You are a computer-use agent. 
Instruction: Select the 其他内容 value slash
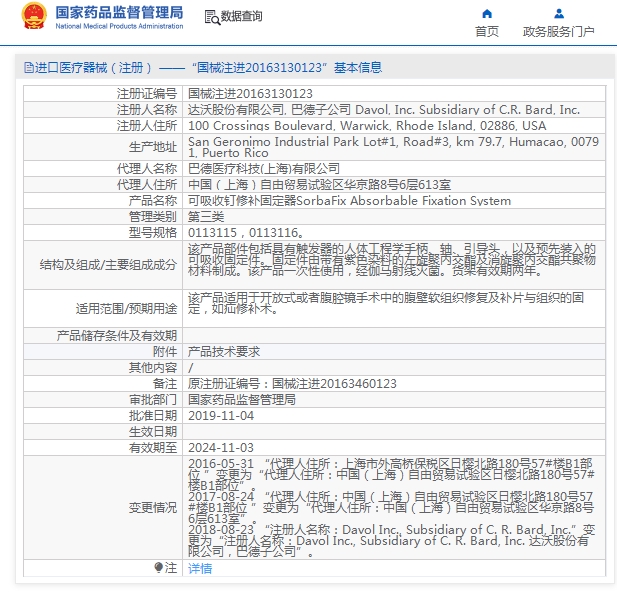(191, 368)
